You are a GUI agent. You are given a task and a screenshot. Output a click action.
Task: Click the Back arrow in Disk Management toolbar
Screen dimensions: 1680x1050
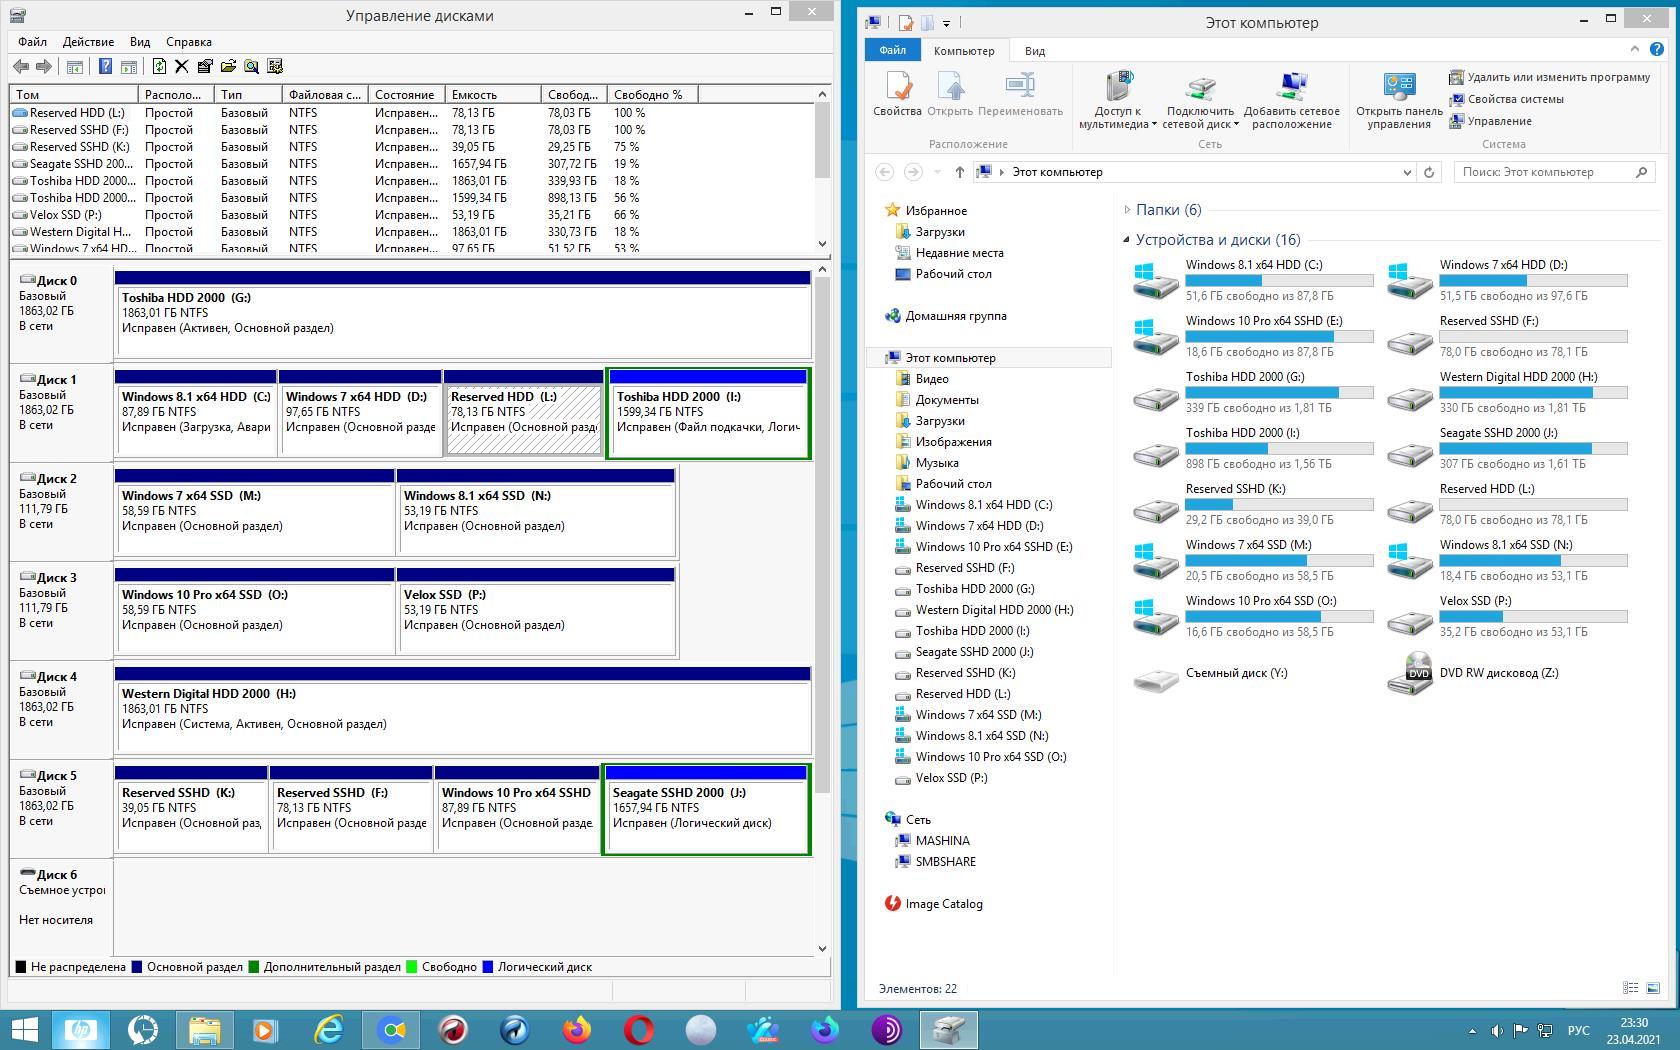(x=20, y=66)
